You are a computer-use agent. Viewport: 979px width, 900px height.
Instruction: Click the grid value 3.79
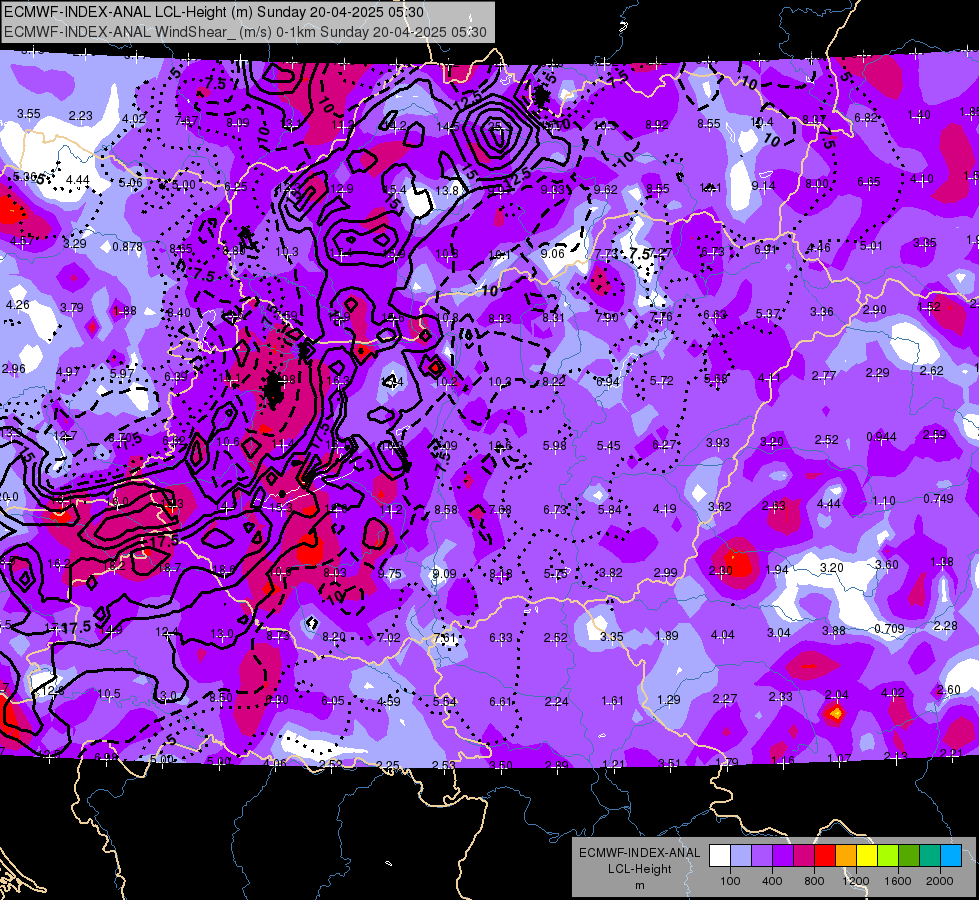tap(72, 307)
